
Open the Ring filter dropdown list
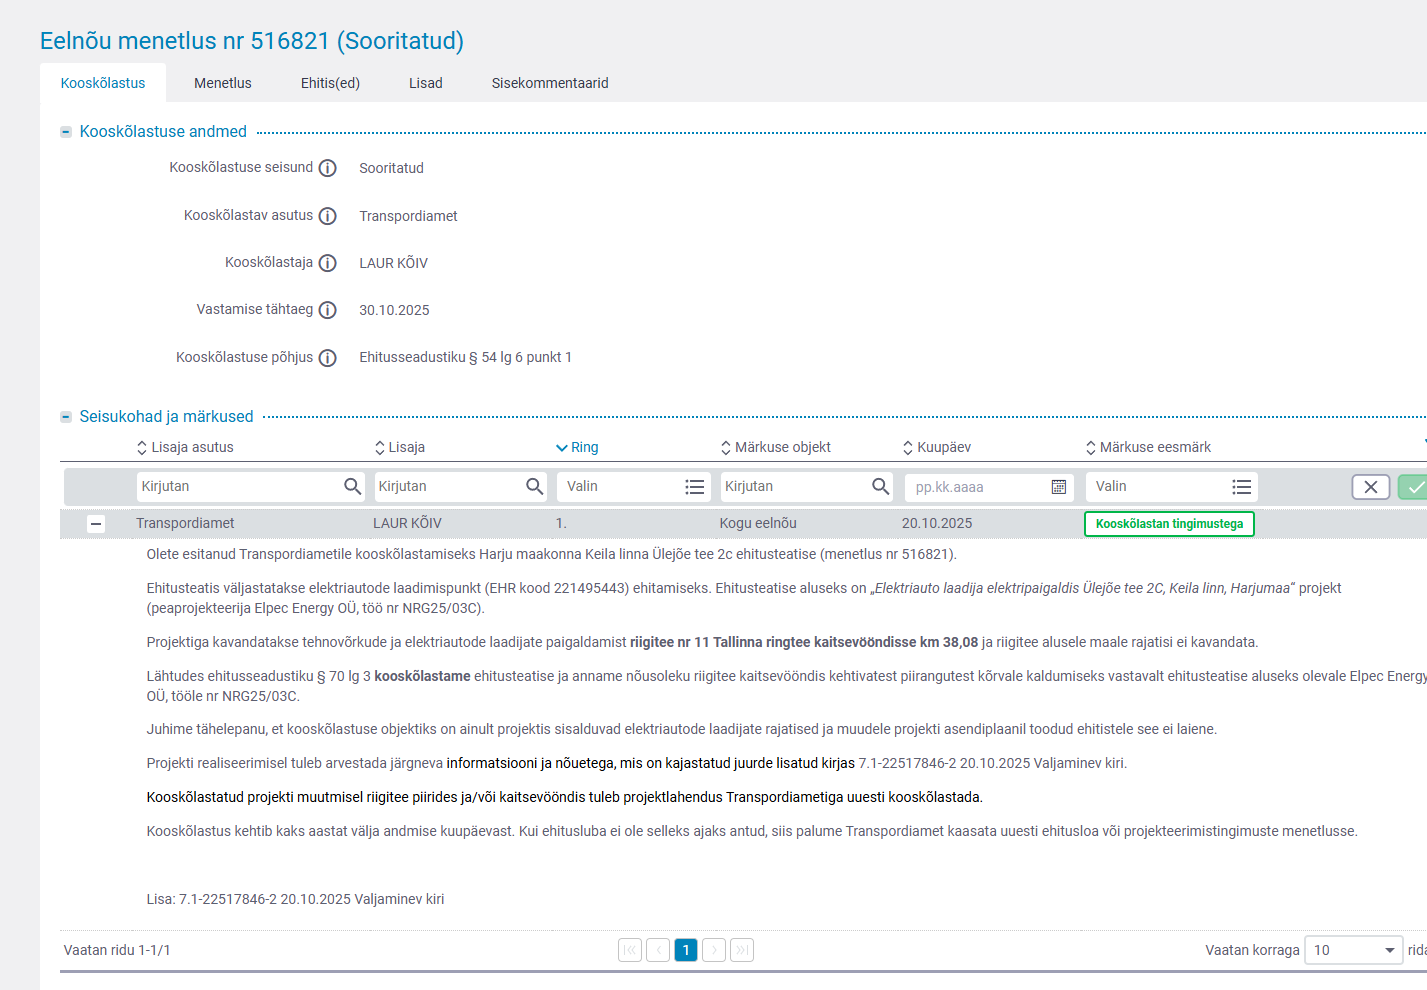tap(694, 487)
